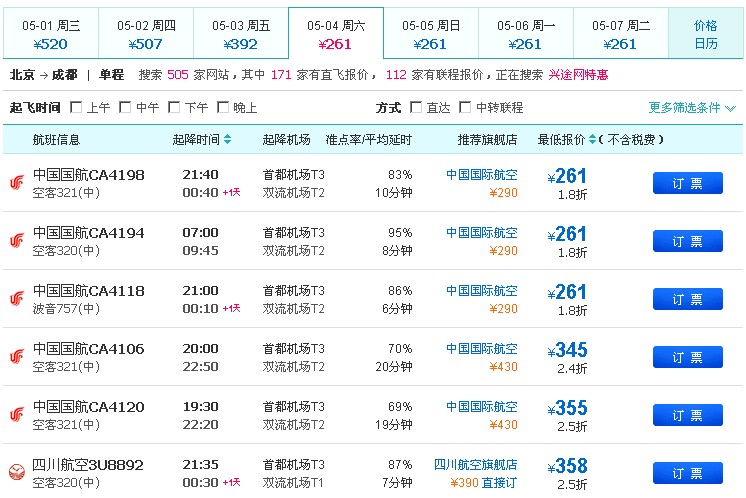Open 中国国际航空 store link for CA4120
746x498 pixels.
pyautogui.click(x=481, y=407)
